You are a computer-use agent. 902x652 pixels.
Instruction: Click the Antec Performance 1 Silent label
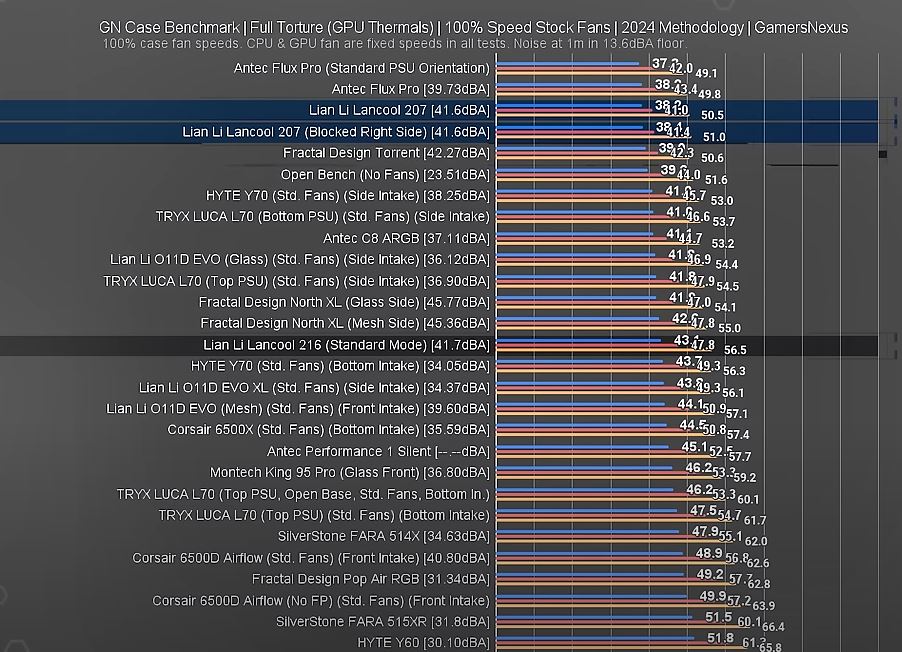[x=378, y=452]
